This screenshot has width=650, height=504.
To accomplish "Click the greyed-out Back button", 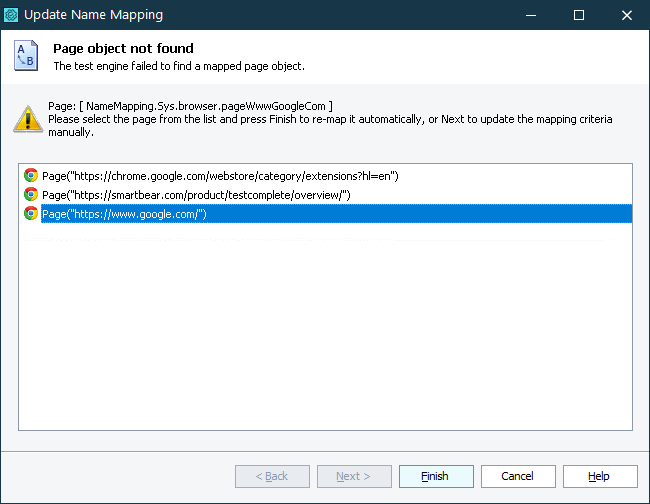I will pyautogui.click(x=272, y=476).
